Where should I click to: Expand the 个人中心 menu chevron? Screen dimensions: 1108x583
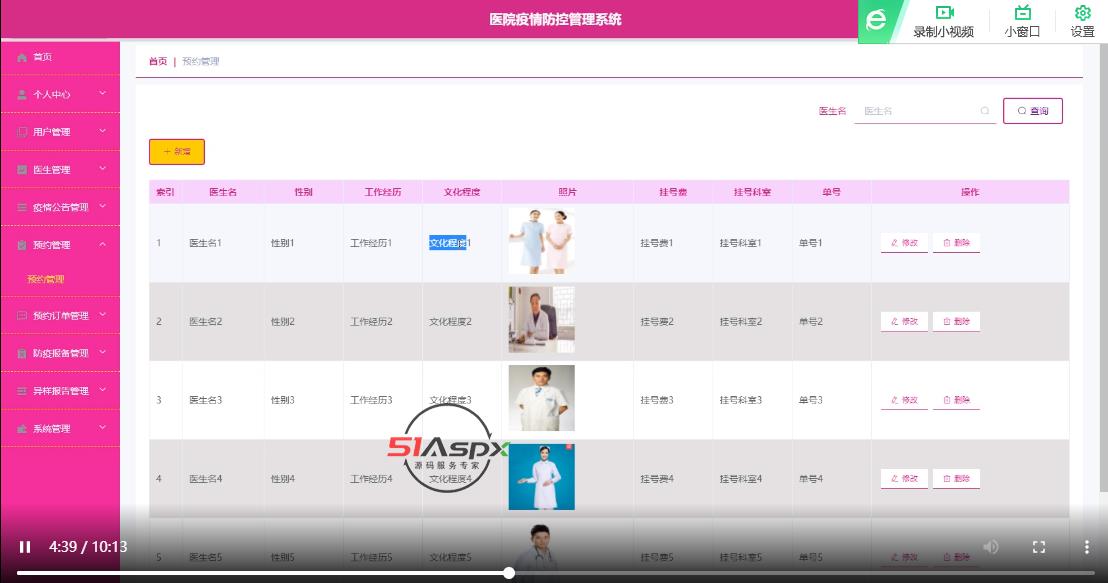point(102,93)
